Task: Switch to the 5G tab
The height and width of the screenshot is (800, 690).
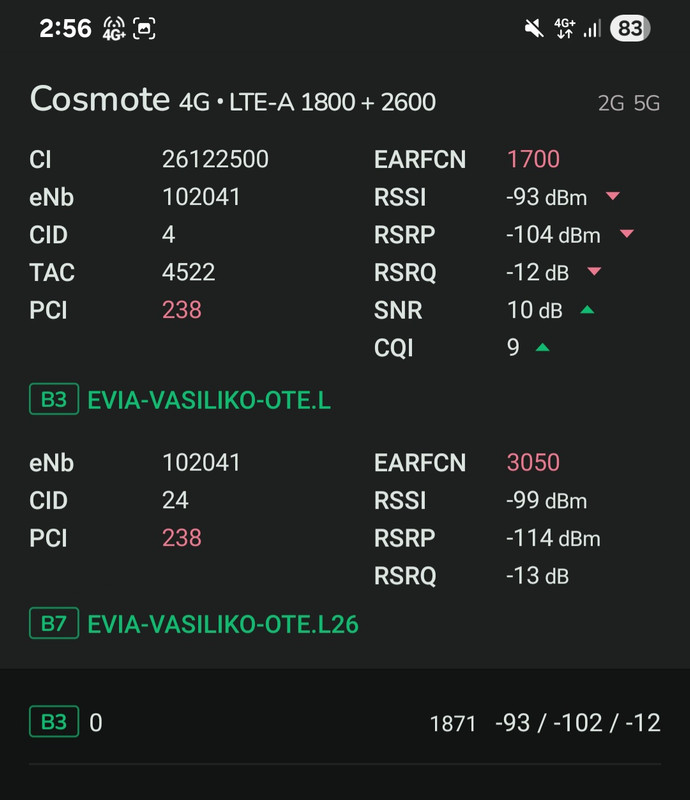Action: coord(647,103)
